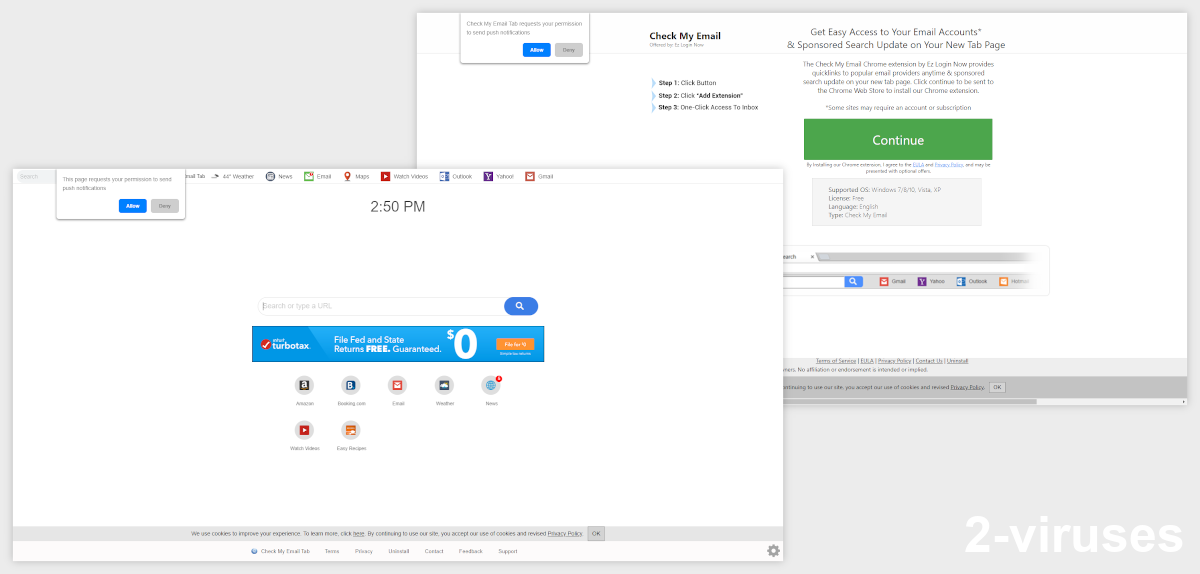Allow push notifications on the new tab page
1200x574 pixels.
click(x=133, y=206)
